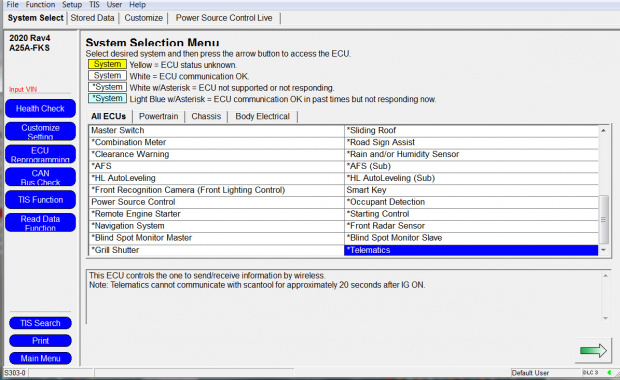Open ECU Reprogramming
This screenshot has height=380, width=620.
pyautogui.click(x=40, y=154)
